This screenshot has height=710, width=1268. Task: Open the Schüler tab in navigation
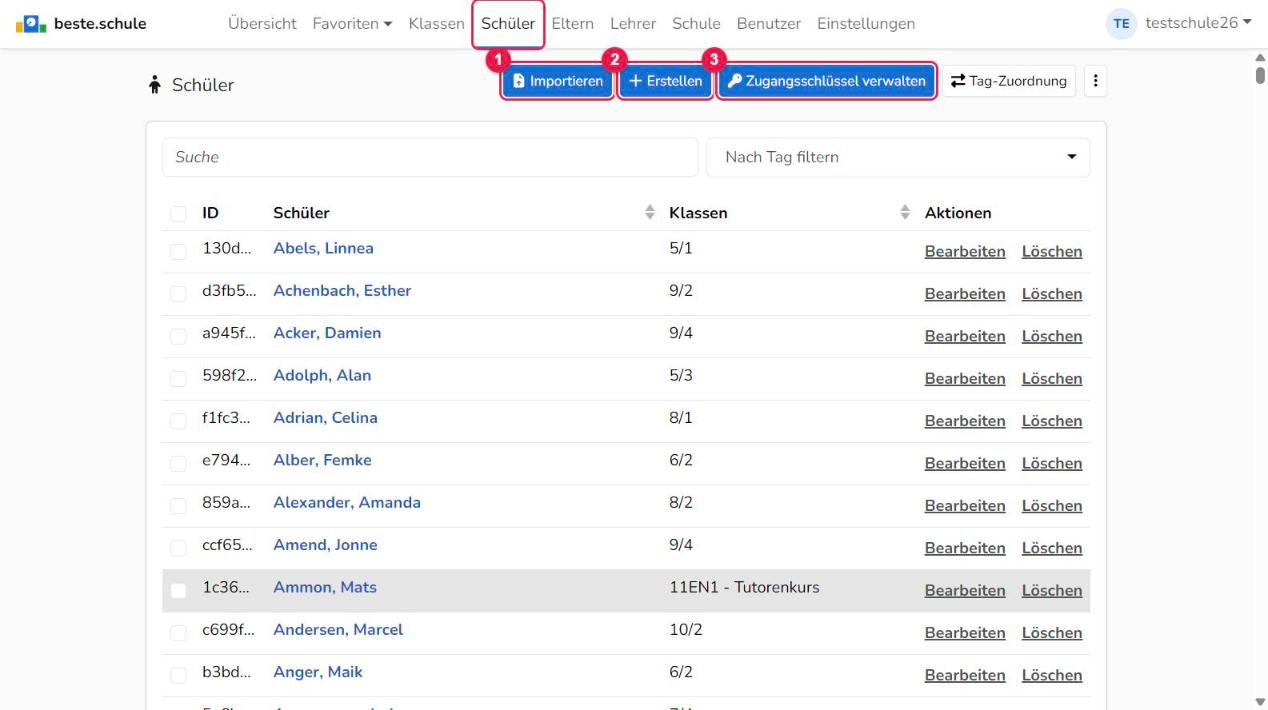point(508,23)
